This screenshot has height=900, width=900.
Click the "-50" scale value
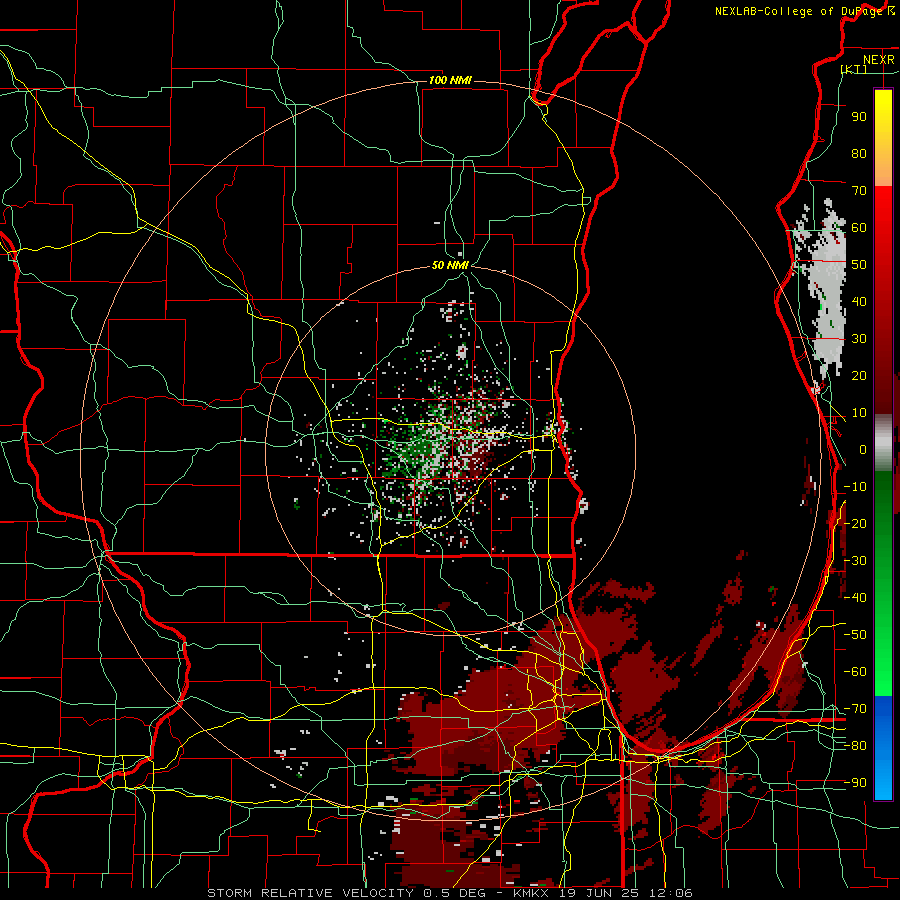click(855, 635)
